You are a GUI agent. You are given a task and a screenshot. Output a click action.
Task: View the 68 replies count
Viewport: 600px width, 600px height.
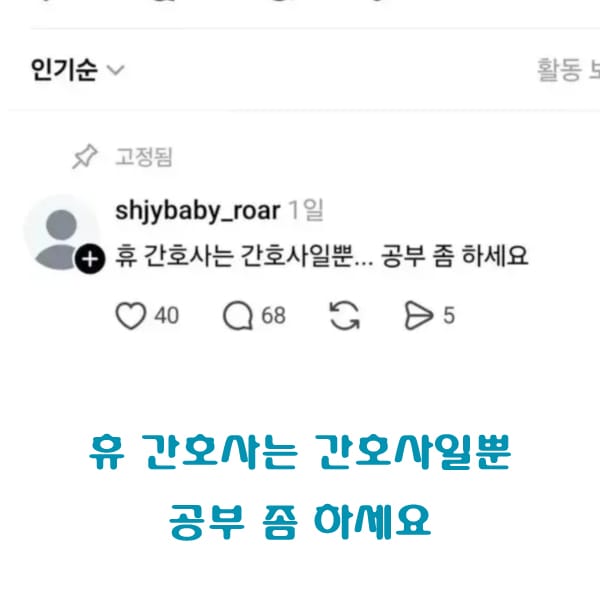pyautogui.click(x=274, y=316)
